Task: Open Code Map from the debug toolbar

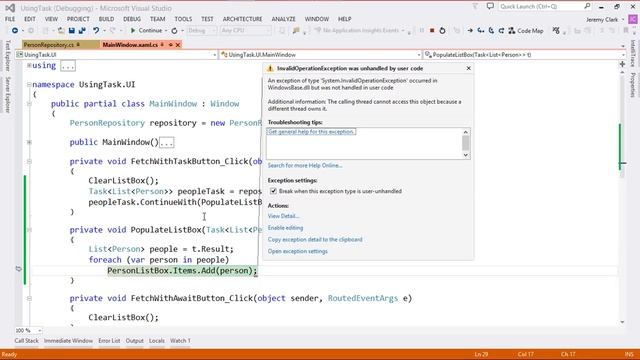Action: [526, 31]
